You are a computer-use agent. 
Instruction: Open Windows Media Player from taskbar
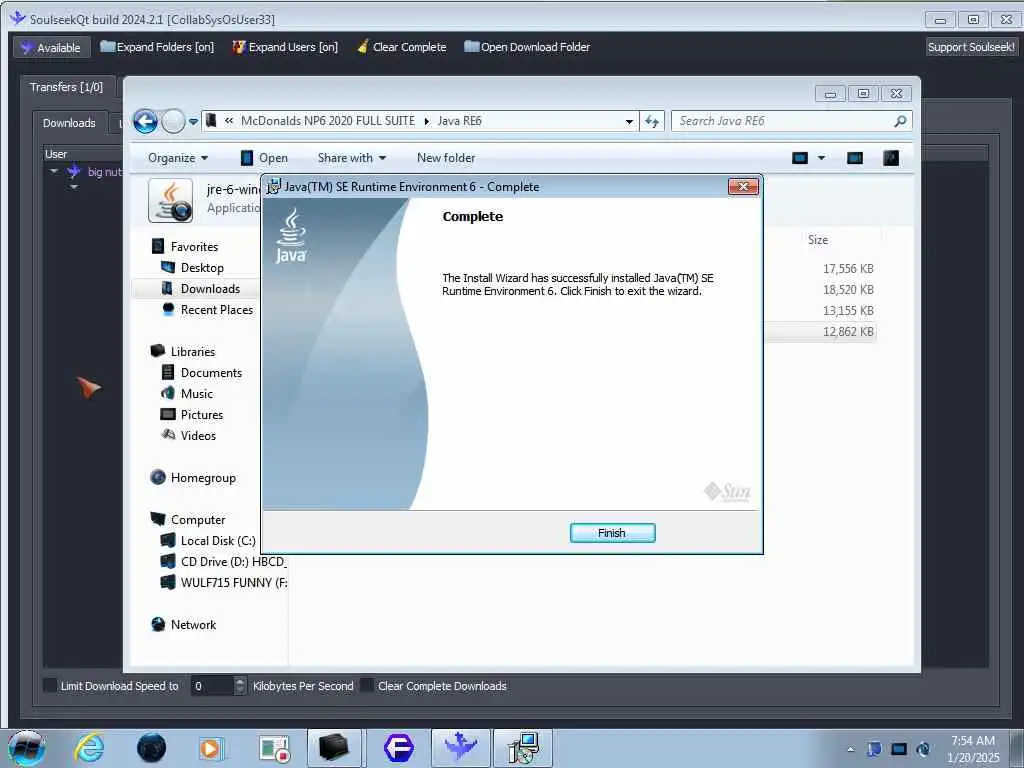(x=212, y=748)
